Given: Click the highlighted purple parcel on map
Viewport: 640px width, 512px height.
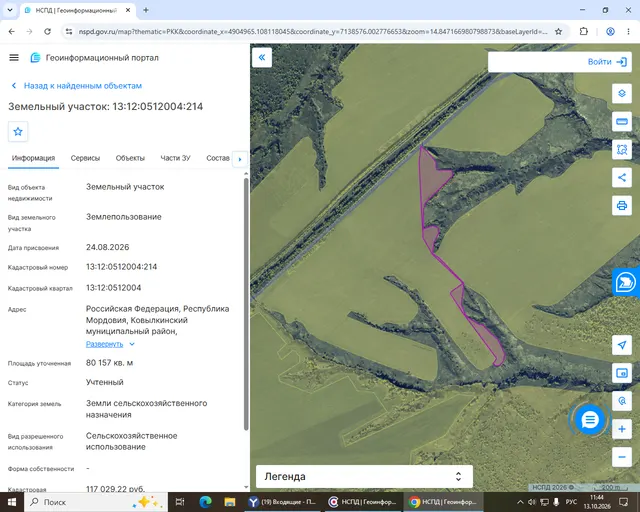Looking at the screenshot, I should [435, 176].
